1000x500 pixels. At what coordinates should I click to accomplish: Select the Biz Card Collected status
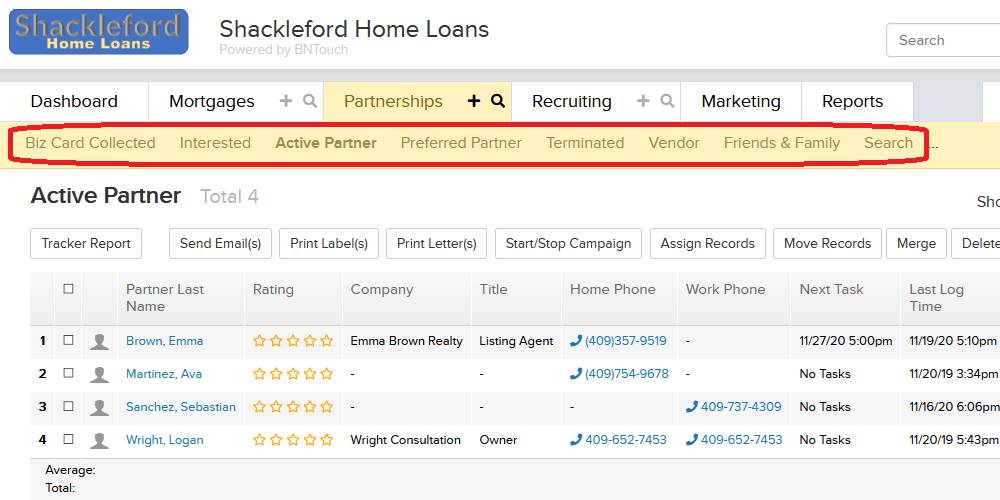click(91, 143)
